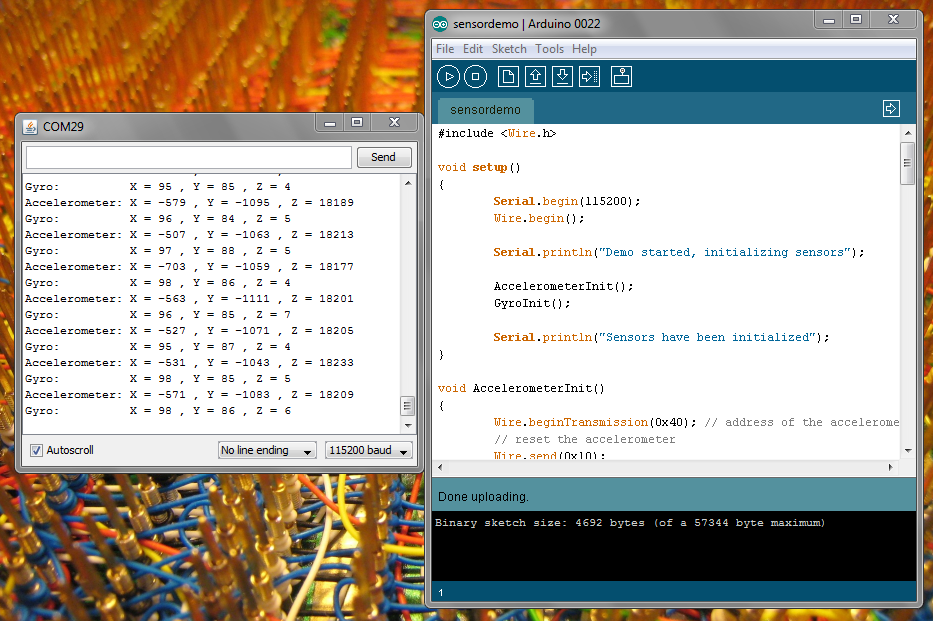Click the serial input text field

click(x=188, y=157)
